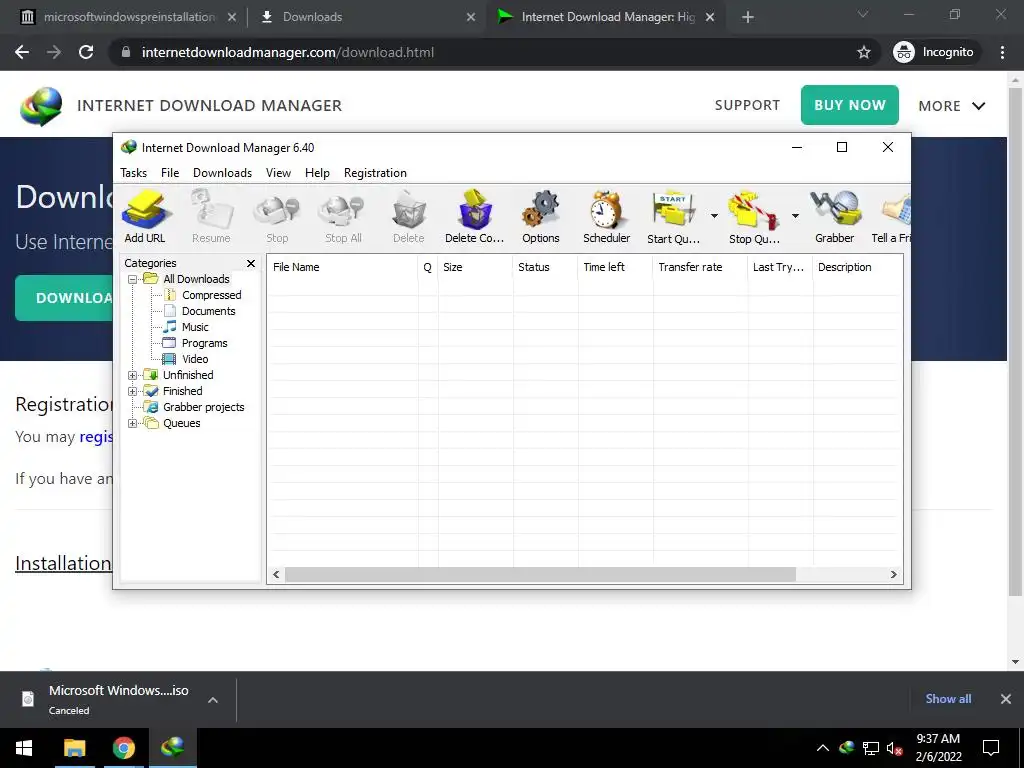The height and width of the screenshot is (768, 1024).
Task: Close the Chrome download bar
Action: click(1006, 699)
